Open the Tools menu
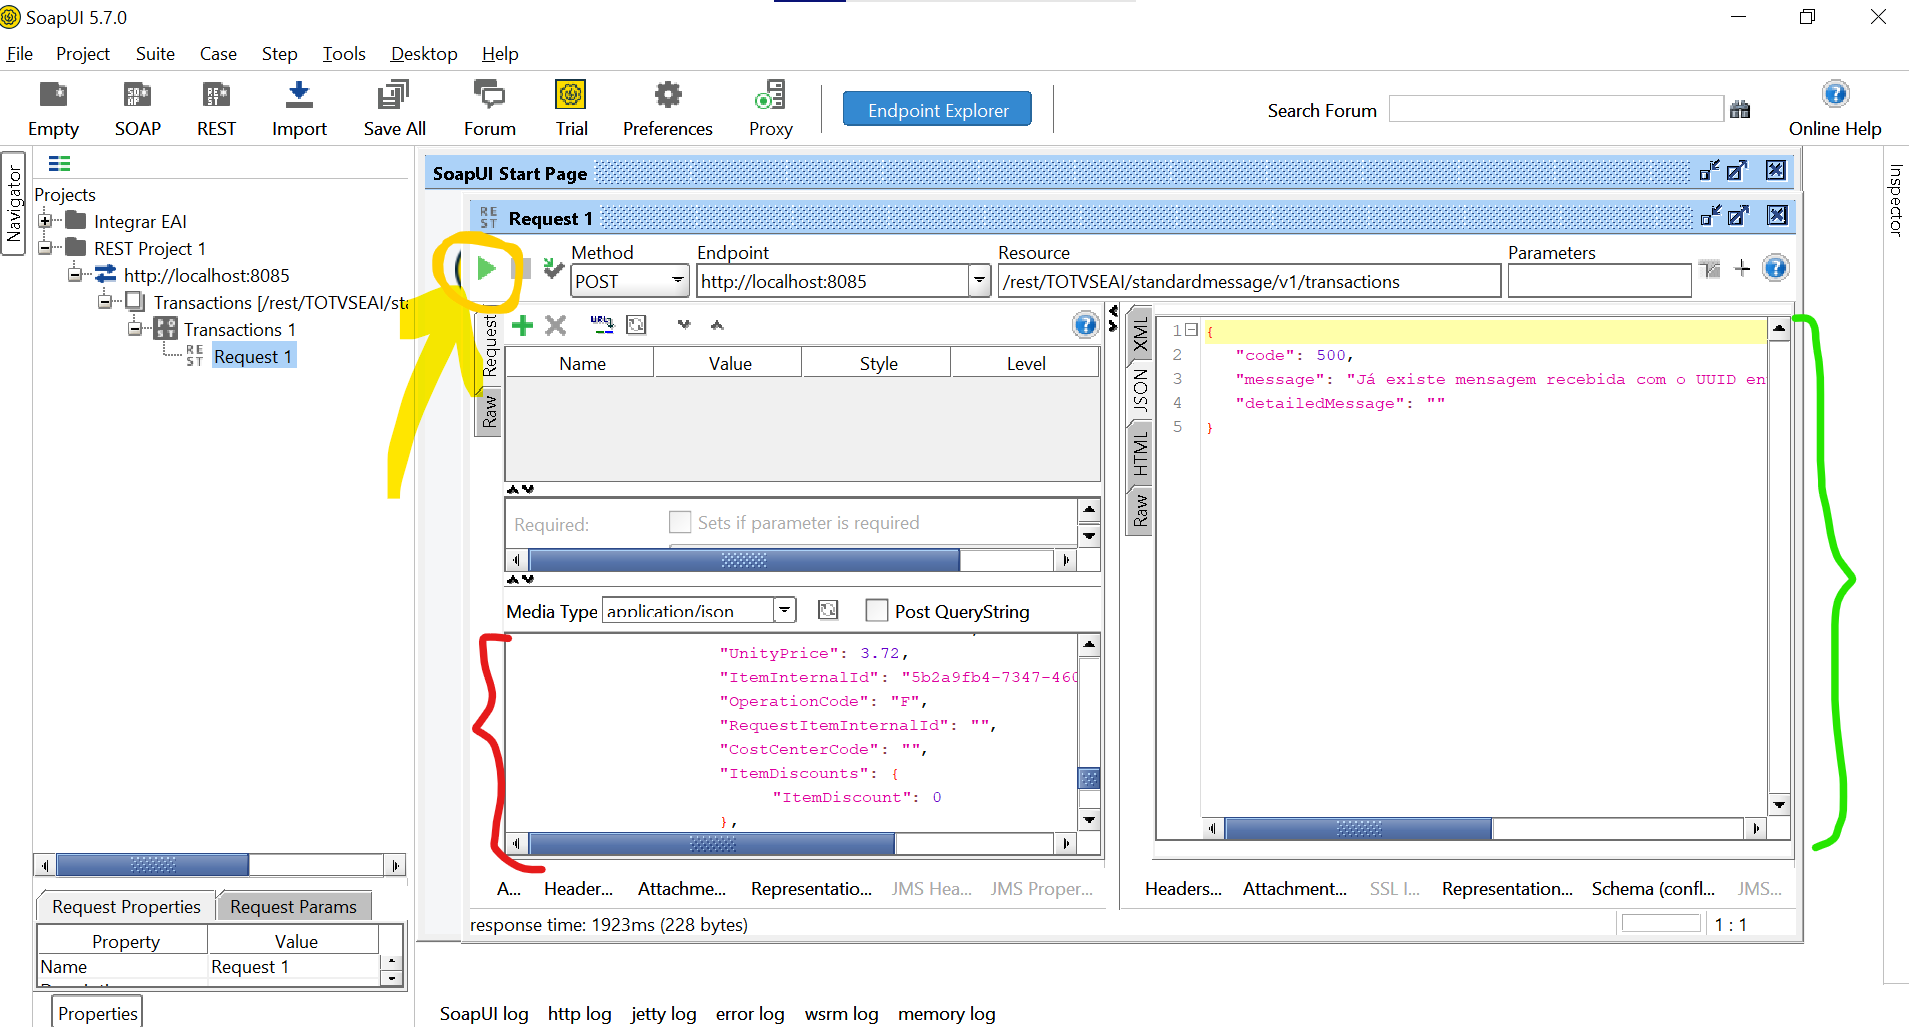Screen dimensions: 1909x1027 click(344, 54)
